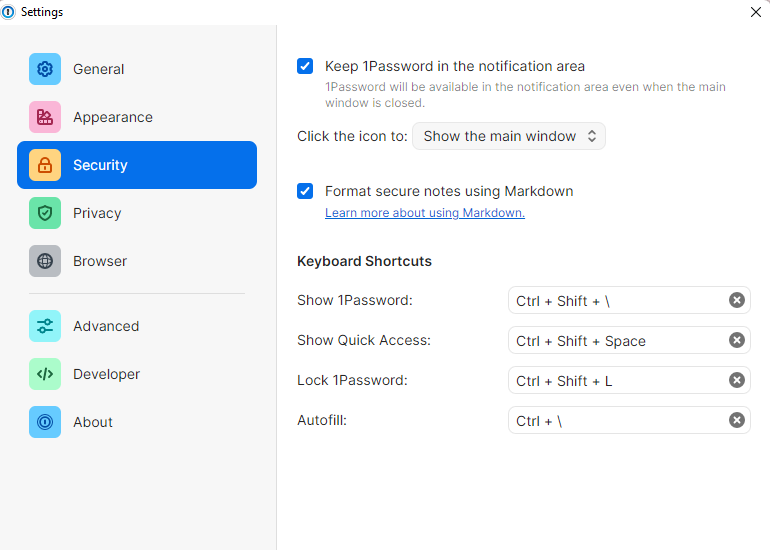This screenshot has height=550, width=770.
Task: Click the General gear icon in sidebar
Action: point(45,69)
